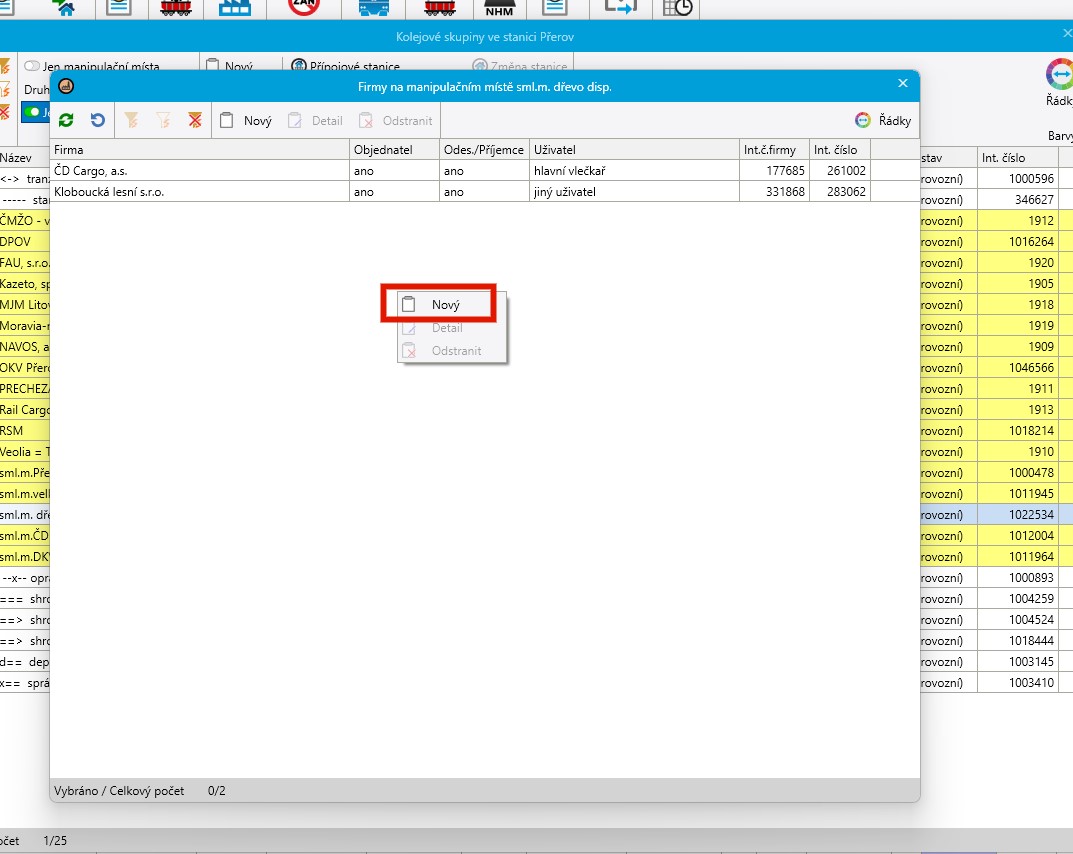Image resolution: width=1073 pixels, height=854 pixels.
Task: Click the ZAN prohibition sign icon
Action: point(303,8)
